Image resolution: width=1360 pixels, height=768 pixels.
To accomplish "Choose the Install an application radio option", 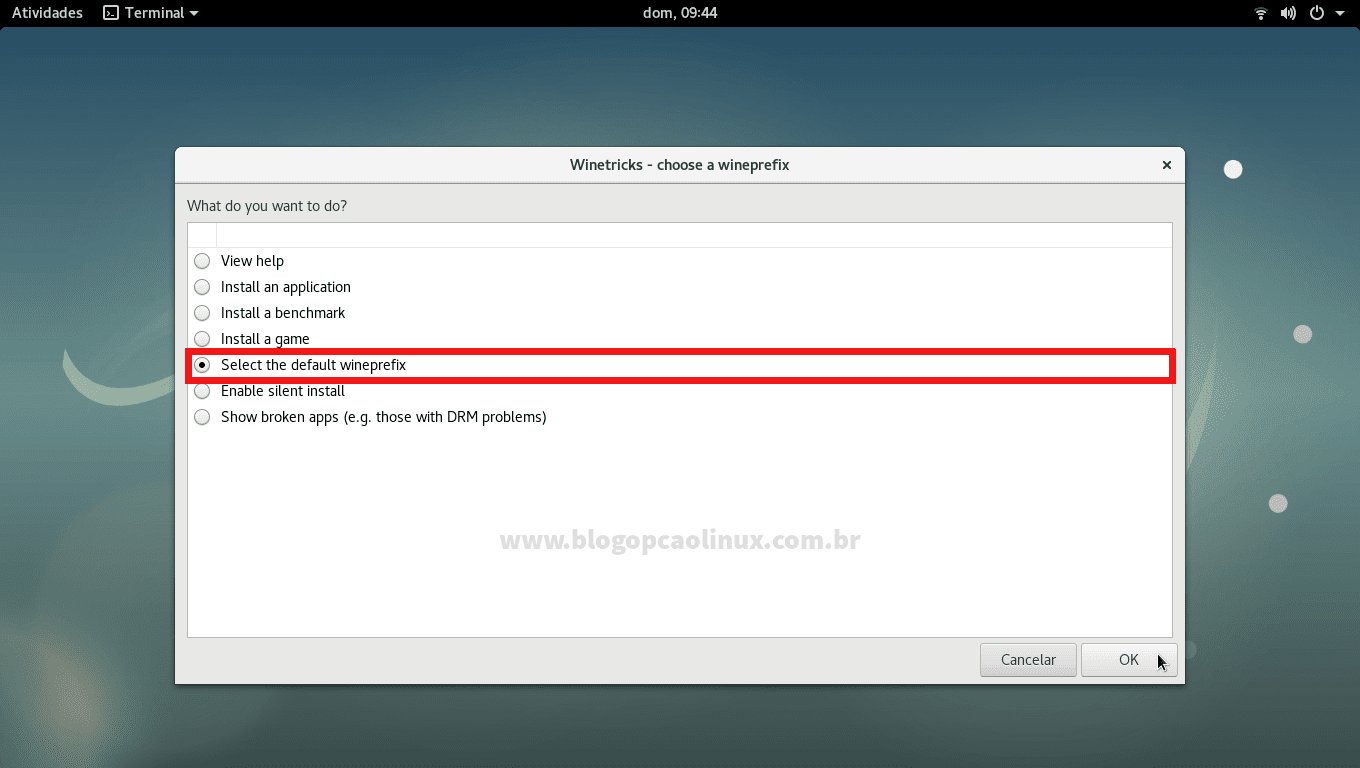I will [202, 287].
